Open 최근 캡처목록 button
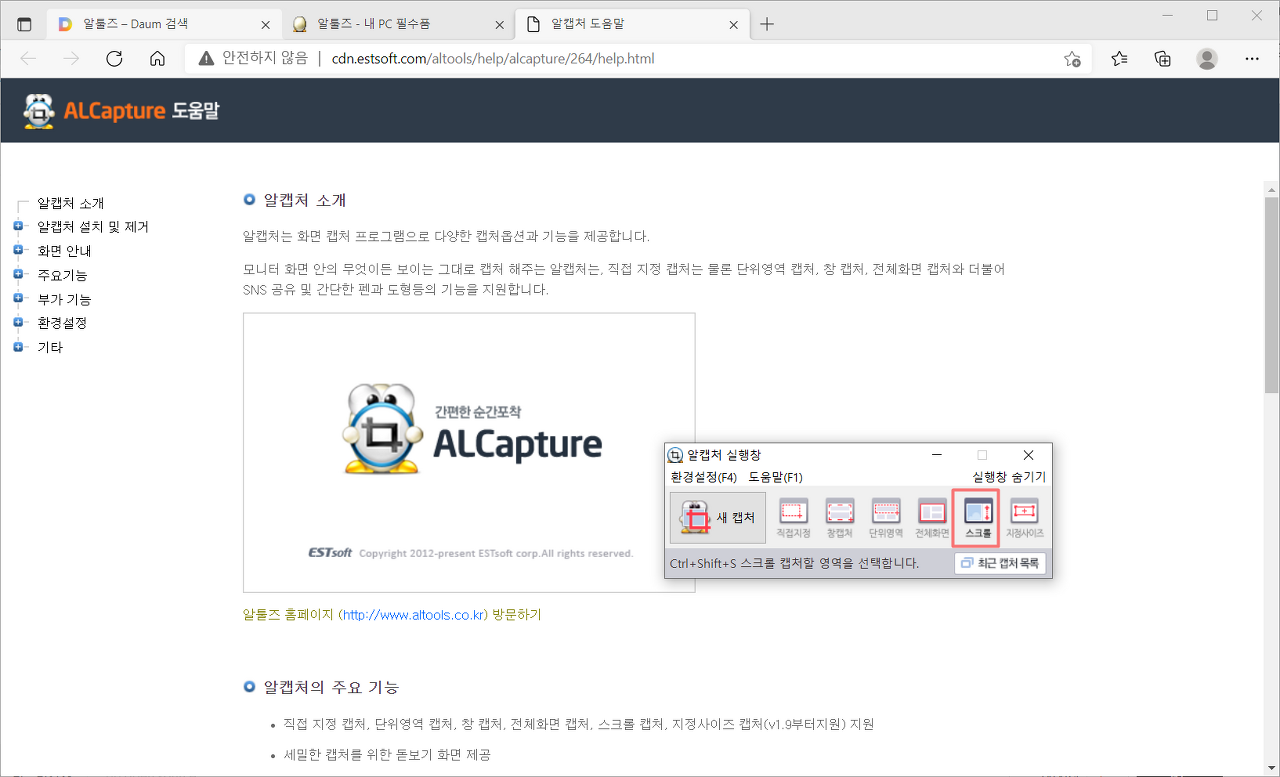Screen dimensions: 1280x777 [1000, 564]
